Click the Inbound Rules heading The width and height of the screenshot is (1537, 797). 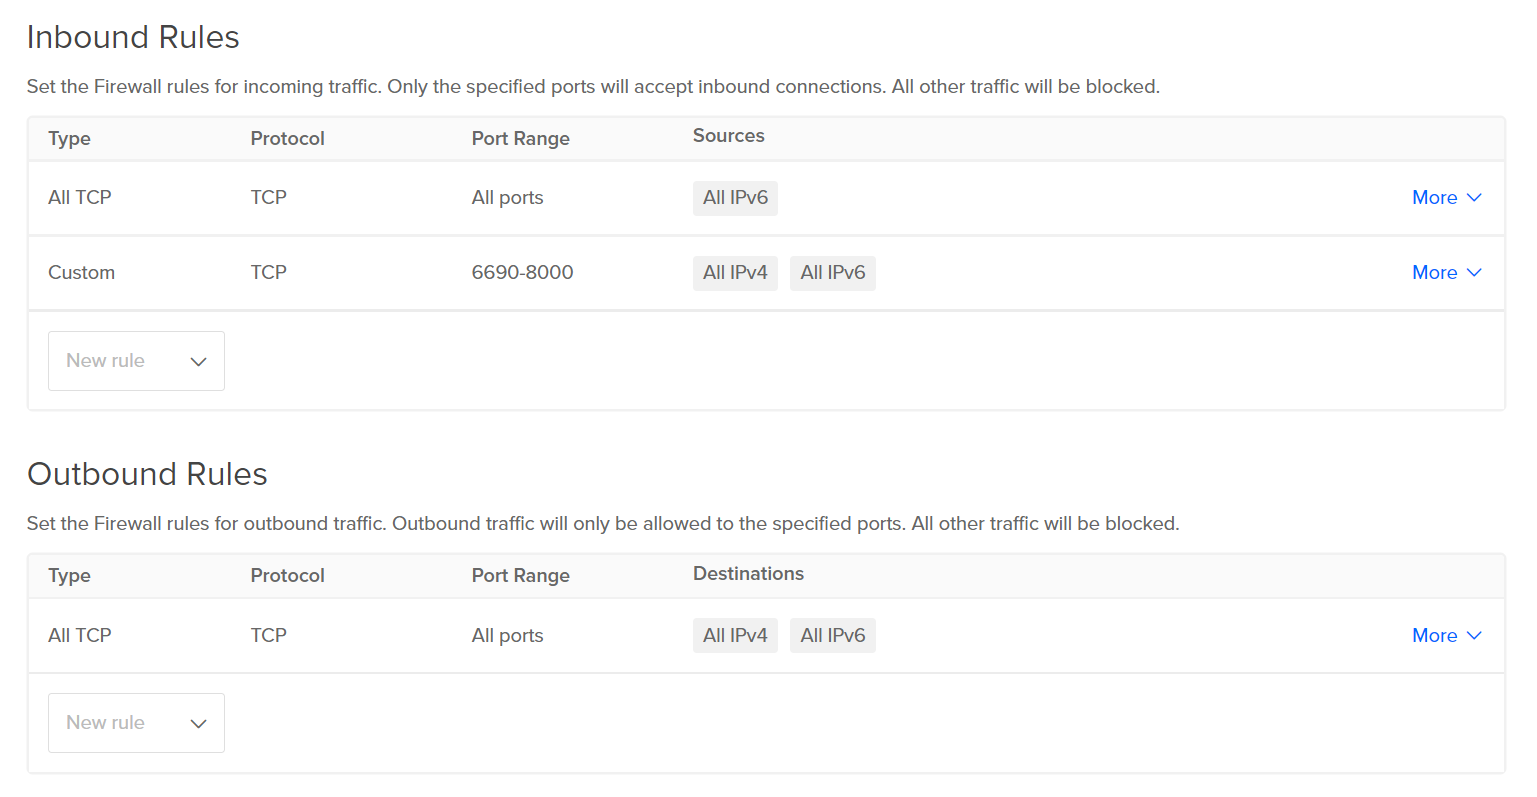coord(133,37)
